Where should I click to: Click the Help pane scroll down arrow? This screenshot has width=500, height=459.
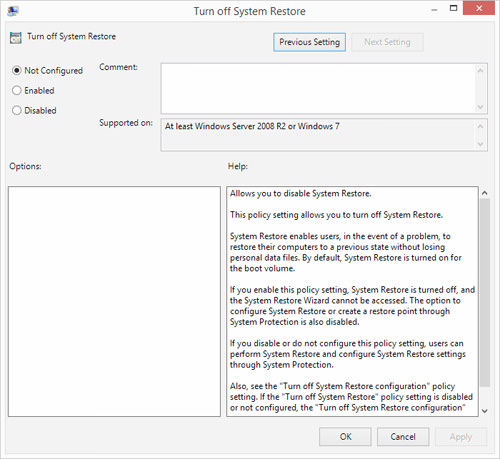pos(485,411)
